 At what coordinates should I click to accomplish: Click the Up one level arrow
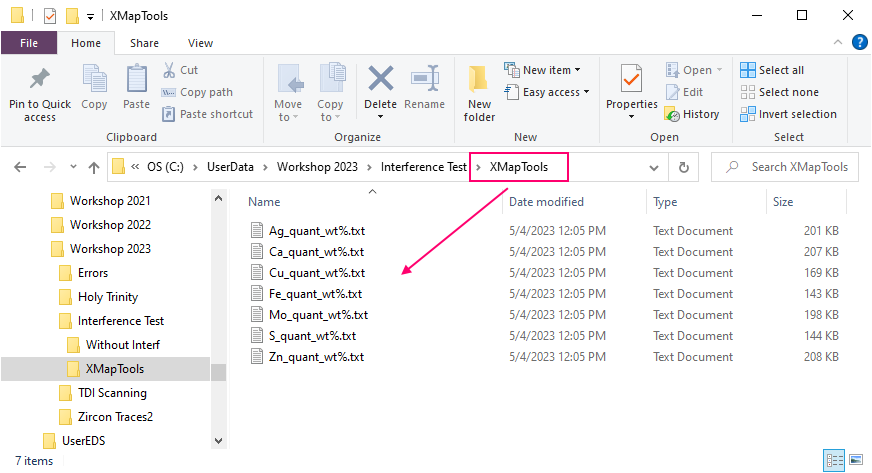[x=94, y=167]
